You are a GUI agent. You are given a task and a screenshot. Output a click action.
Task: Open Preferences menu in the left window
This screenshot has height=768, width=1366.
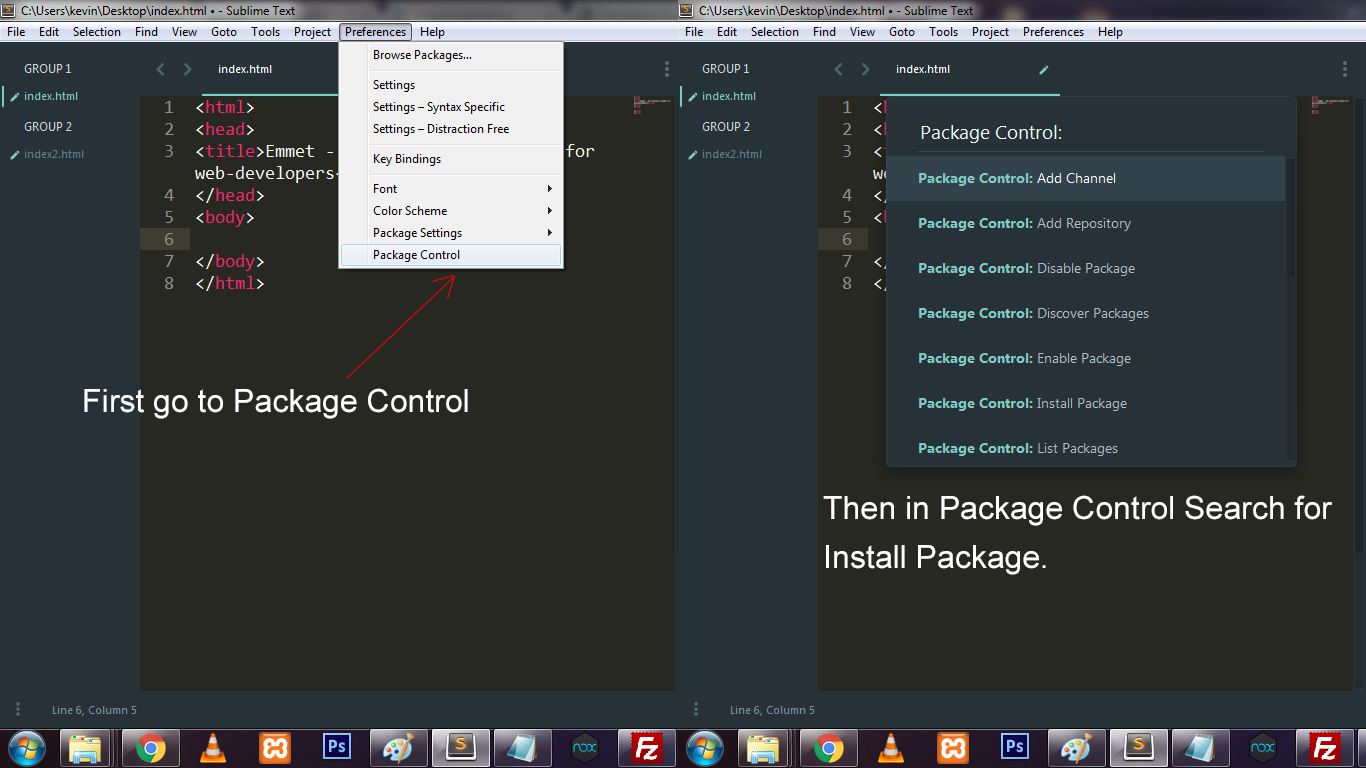pyautogui.click(x=376, y=32)
